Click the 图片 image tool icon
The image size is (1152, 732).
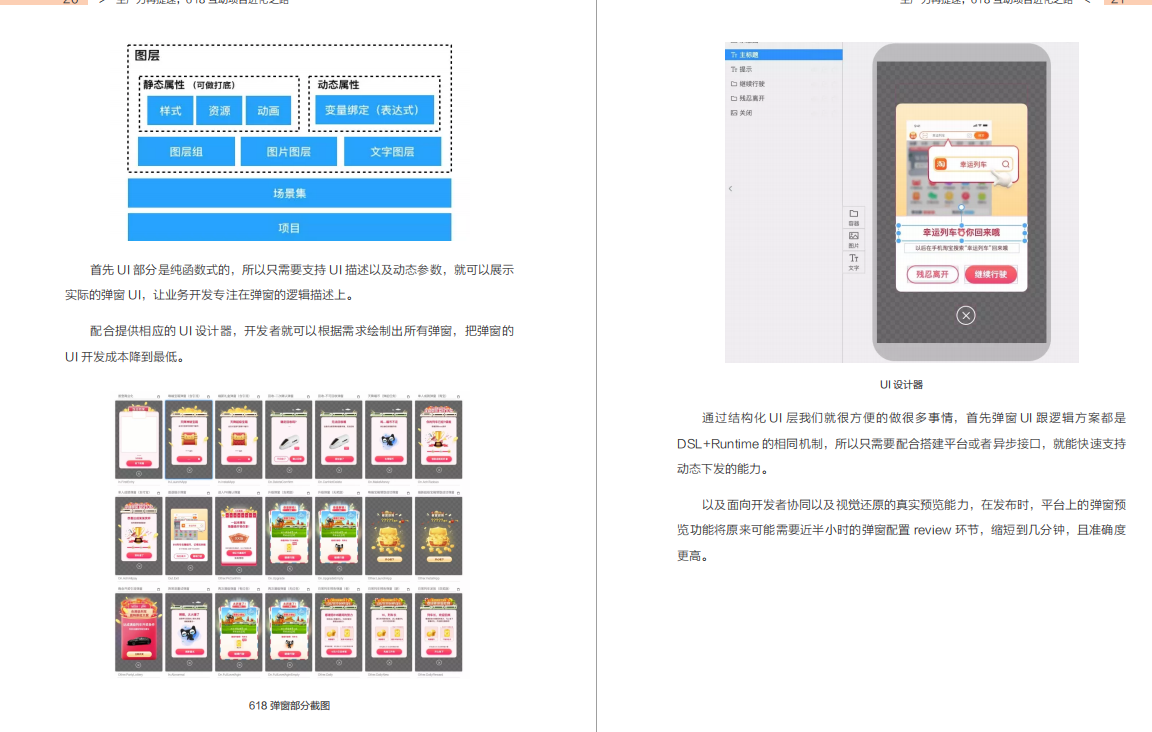[854, 240]
